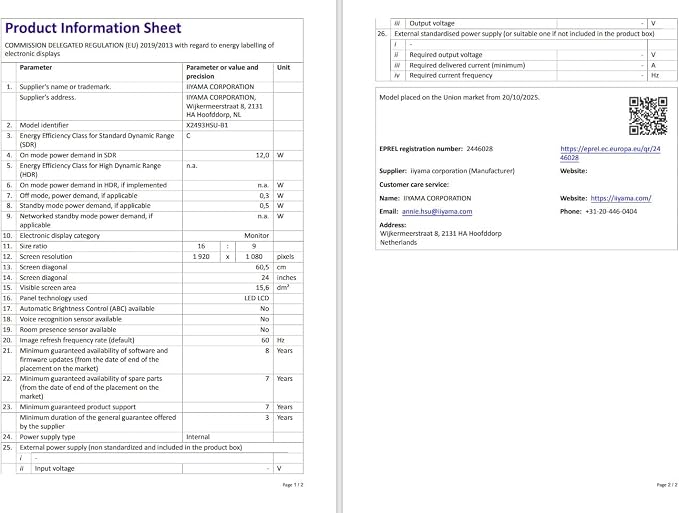679x513 pixels.
Task: Click the EPREL registration number 2446028
Action: 479,148
